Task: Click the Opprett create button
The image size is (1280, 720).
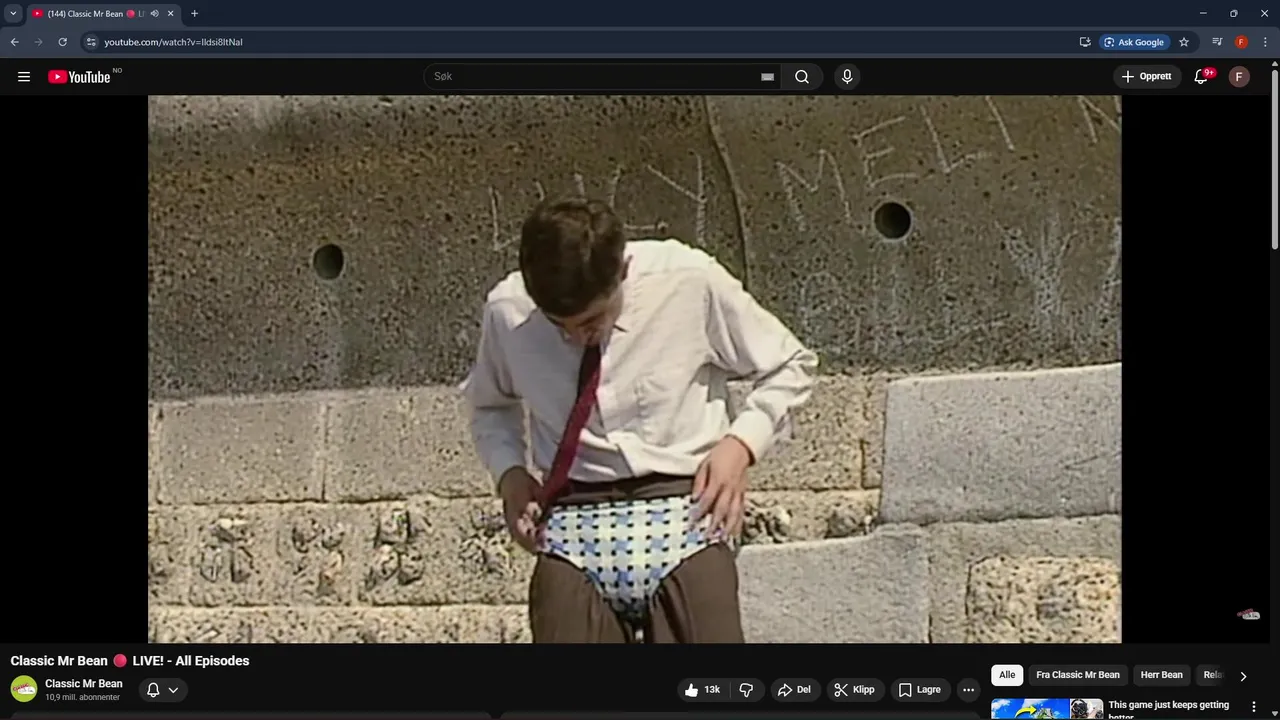Action: point(1147,77)
